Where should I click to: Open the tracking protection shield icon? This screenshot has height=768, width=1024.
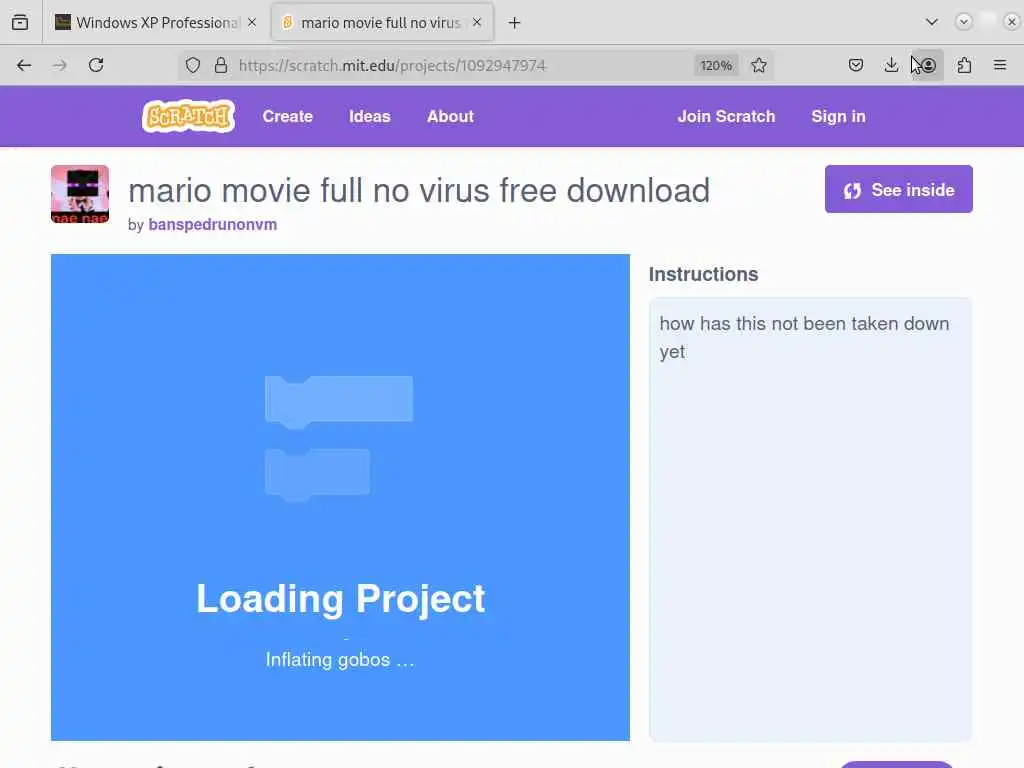(193, 65)
